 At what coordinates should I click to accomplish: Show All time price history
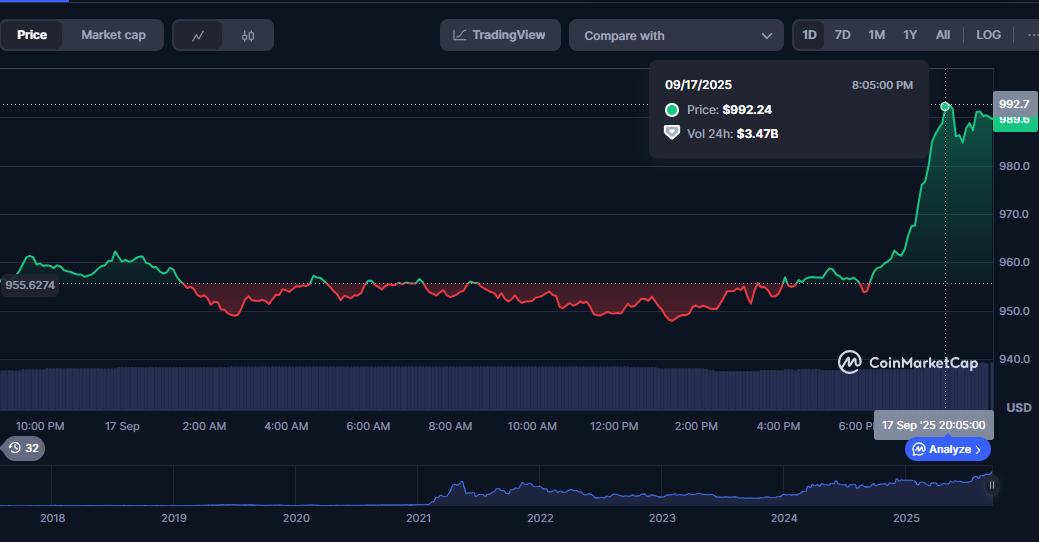pos(943,35)
